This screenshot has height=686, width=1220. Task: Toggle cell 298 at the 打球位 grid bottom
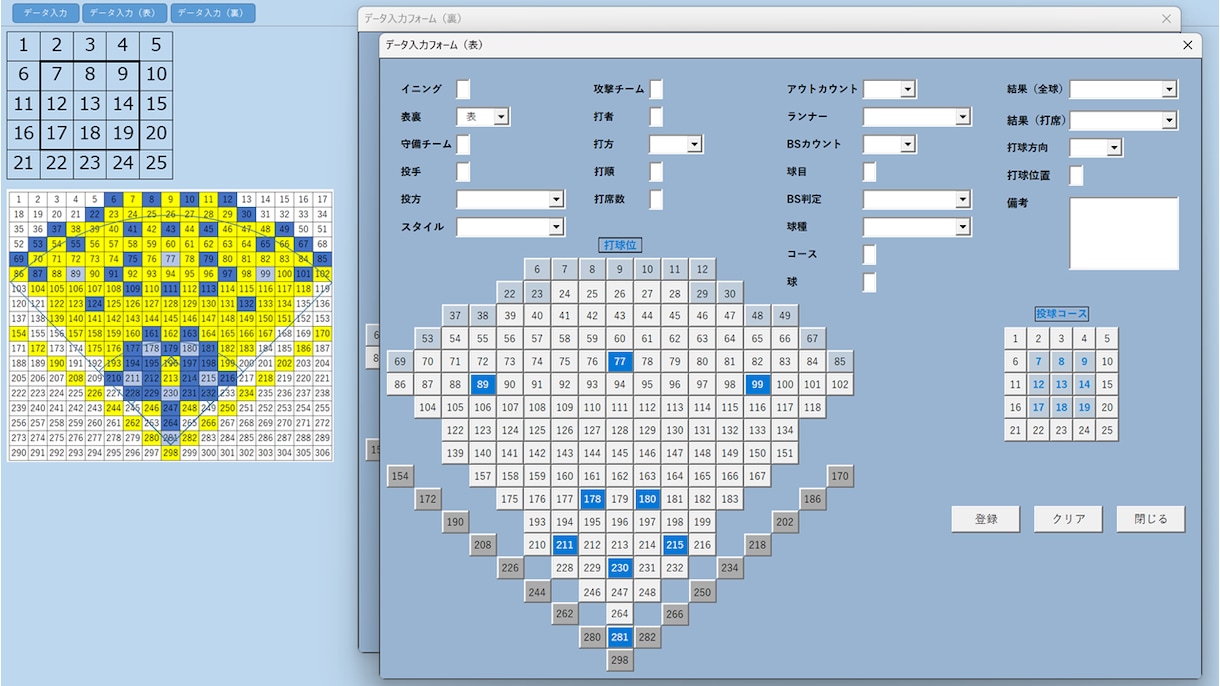click(621, 660)
